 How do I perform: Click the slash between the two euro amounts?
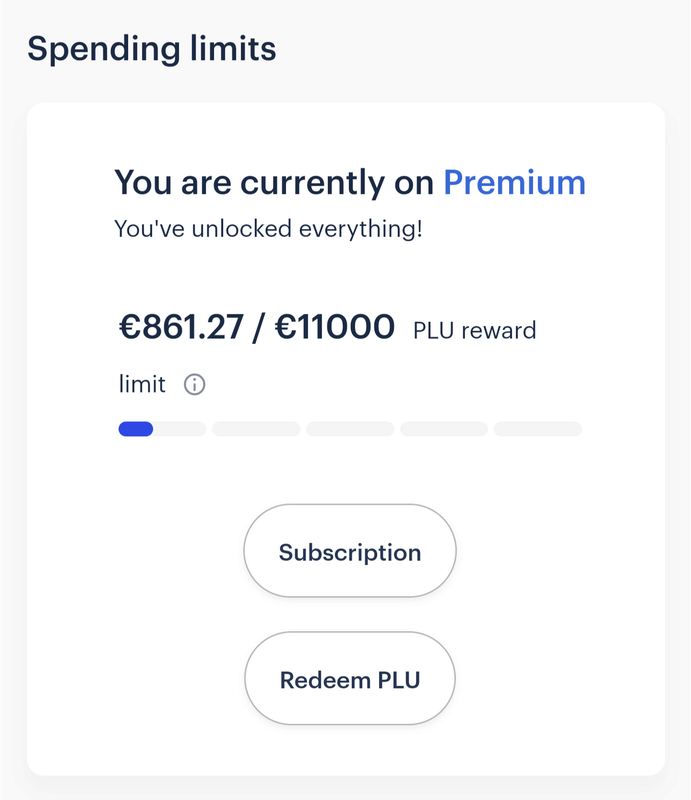pyautogui.click(x=256, y=326)
